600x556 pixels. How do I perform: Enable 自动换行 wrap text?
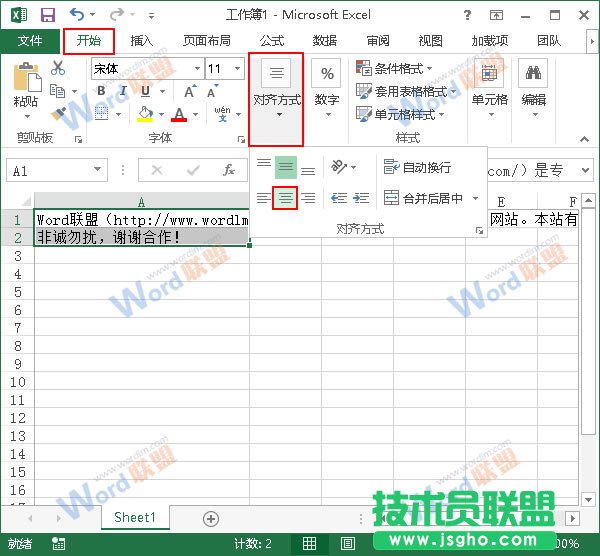[x=417, y=167]
